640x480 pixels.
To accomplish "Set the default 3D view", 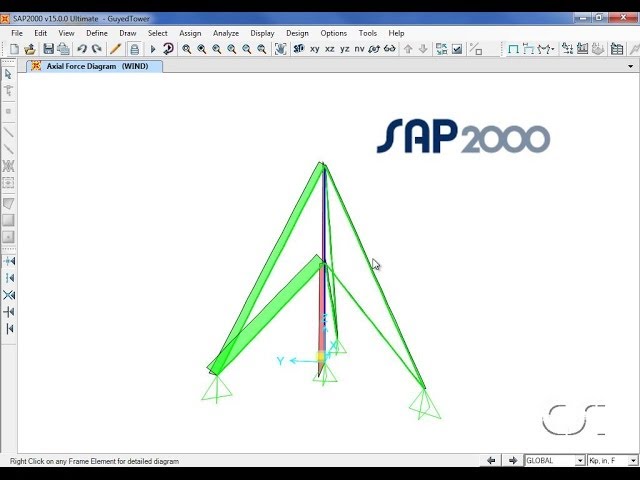I will pos(299,49).
